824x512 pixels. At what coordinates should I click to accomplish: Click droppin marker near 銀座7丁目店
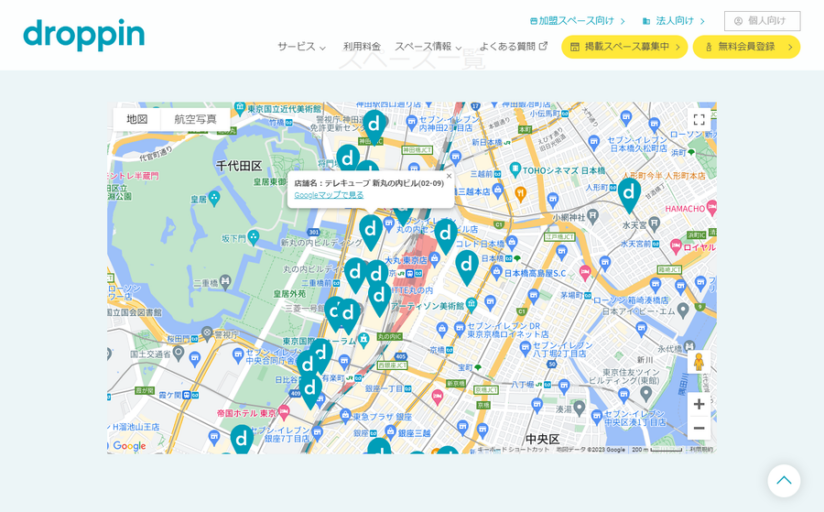click(242, 439)
